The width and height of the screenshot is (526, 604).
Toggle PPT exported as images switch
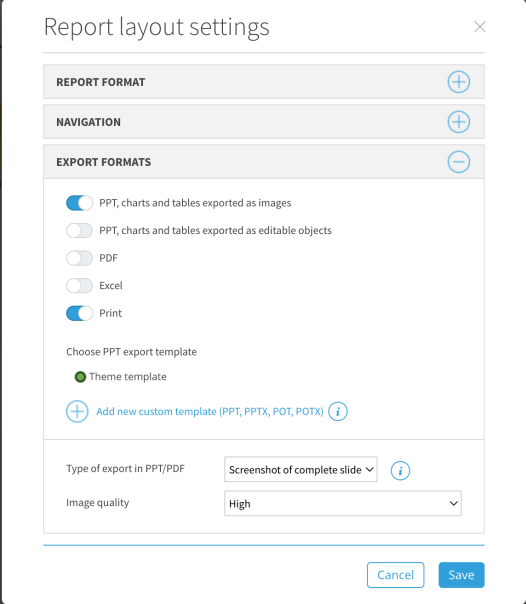(79, 203)
